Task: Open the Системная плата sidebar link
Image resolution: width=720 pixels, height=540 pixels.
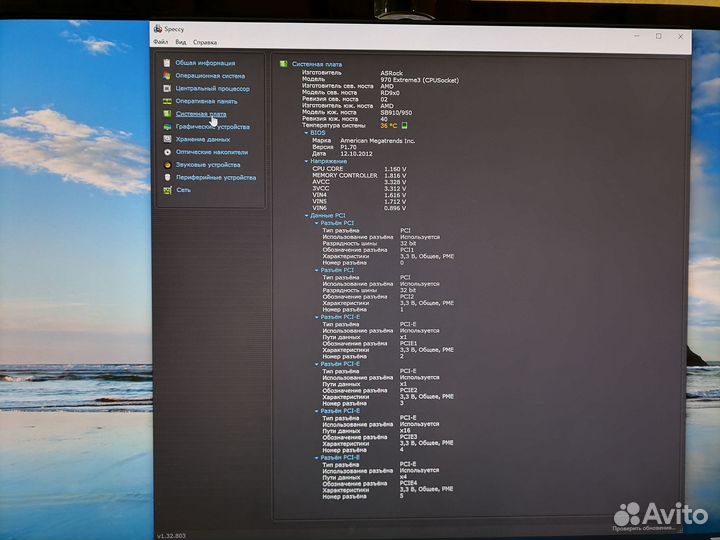Action: pyautogui.click(x=201, y=114)
